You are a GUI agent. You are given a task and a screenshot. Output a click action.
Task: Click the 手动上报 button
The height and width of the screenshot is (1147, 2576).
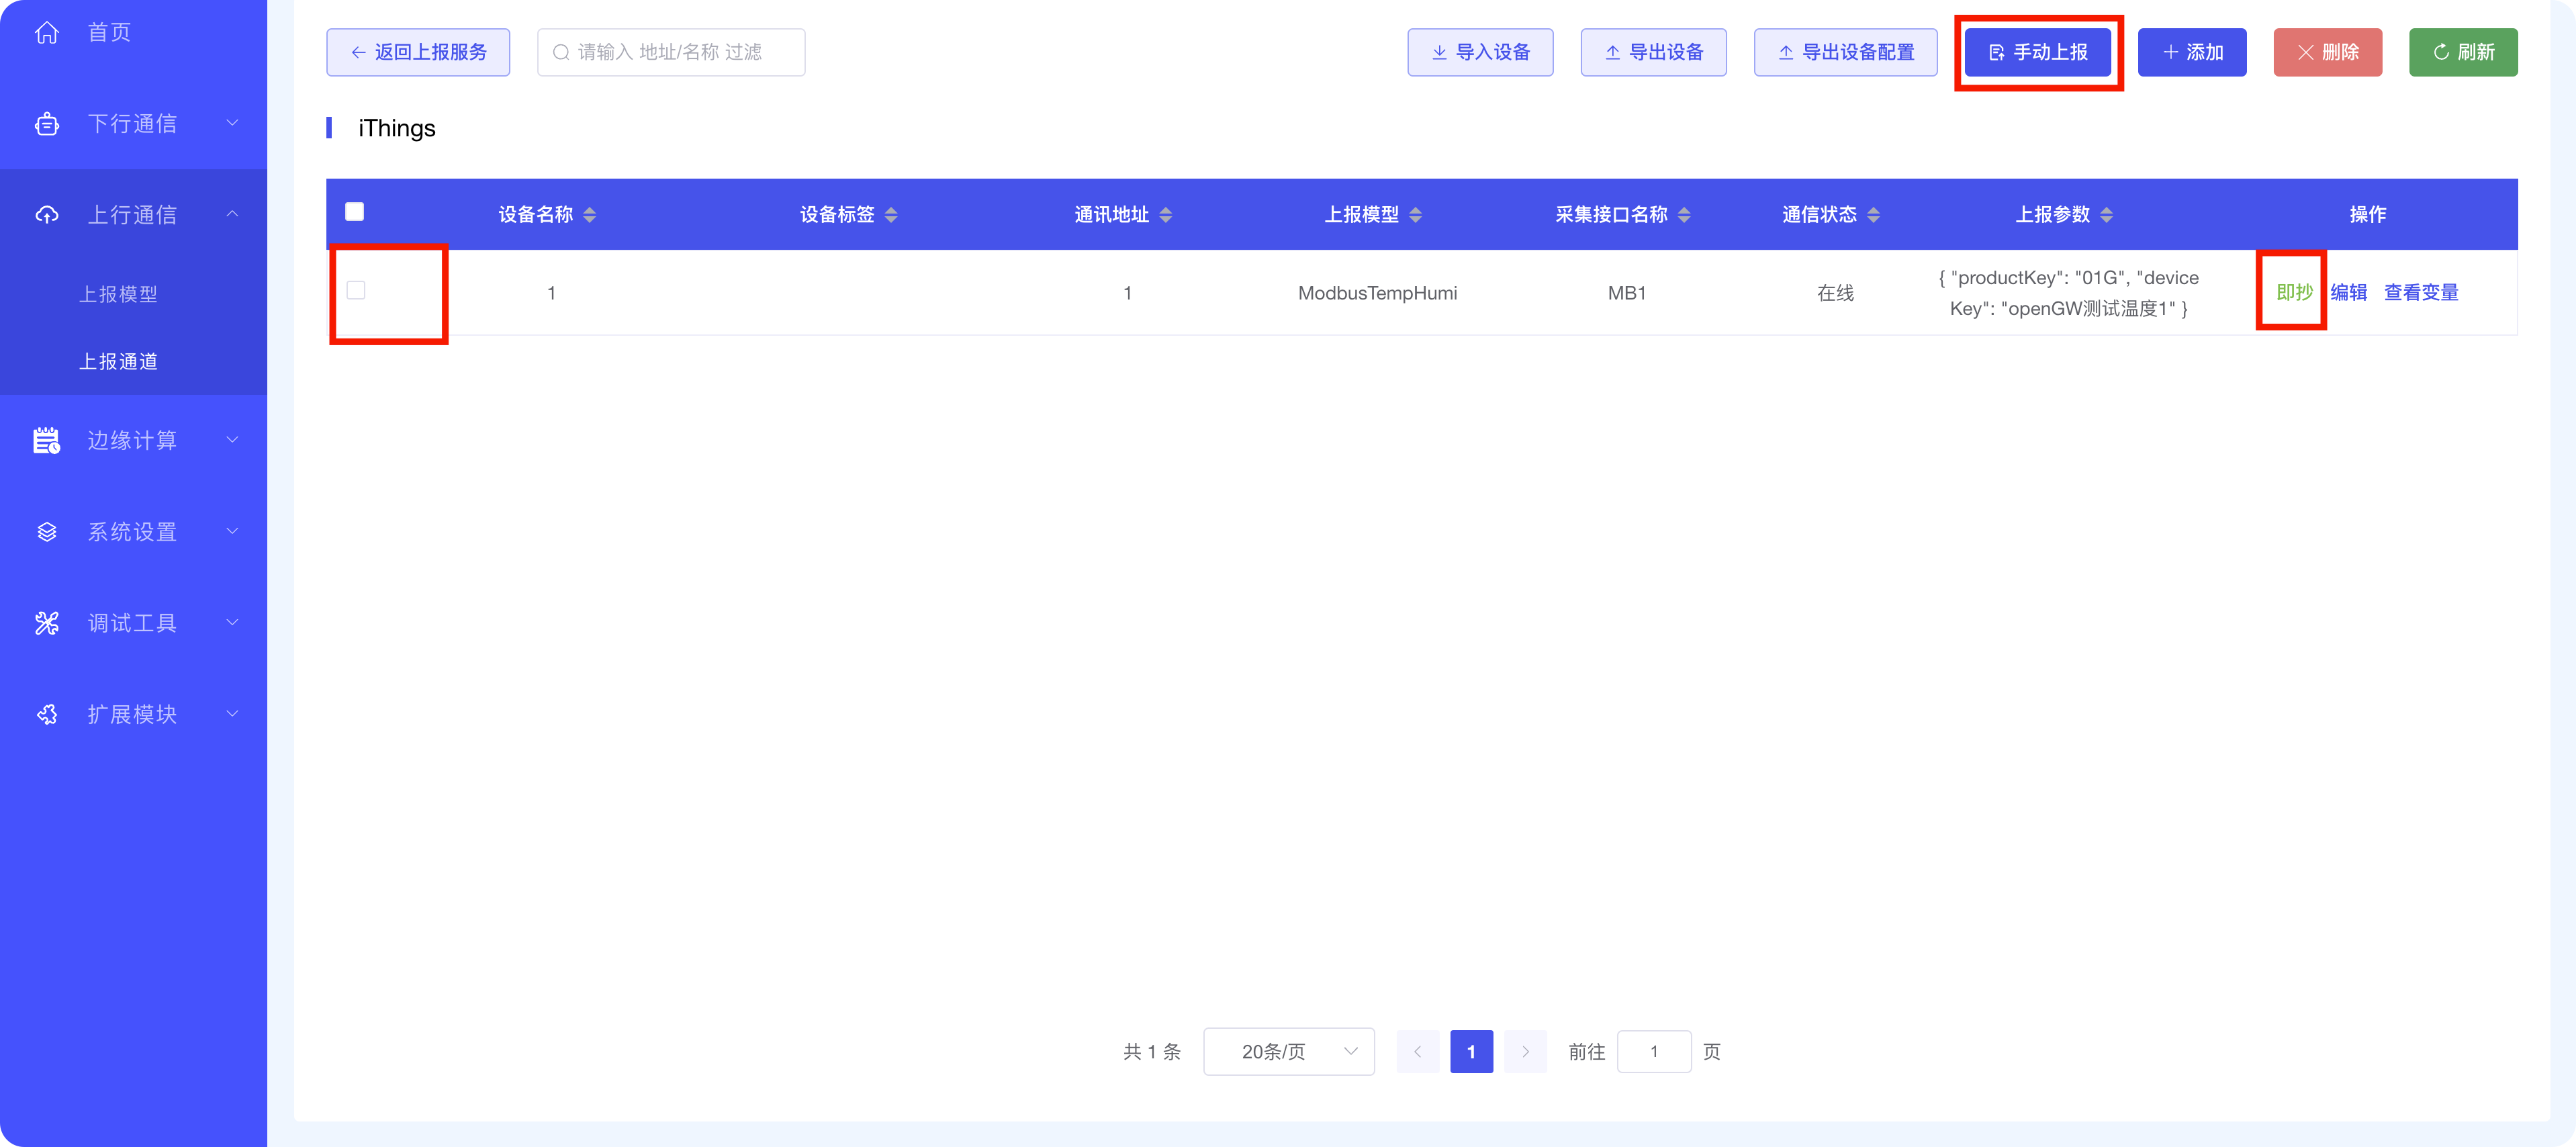[2037, 52]
